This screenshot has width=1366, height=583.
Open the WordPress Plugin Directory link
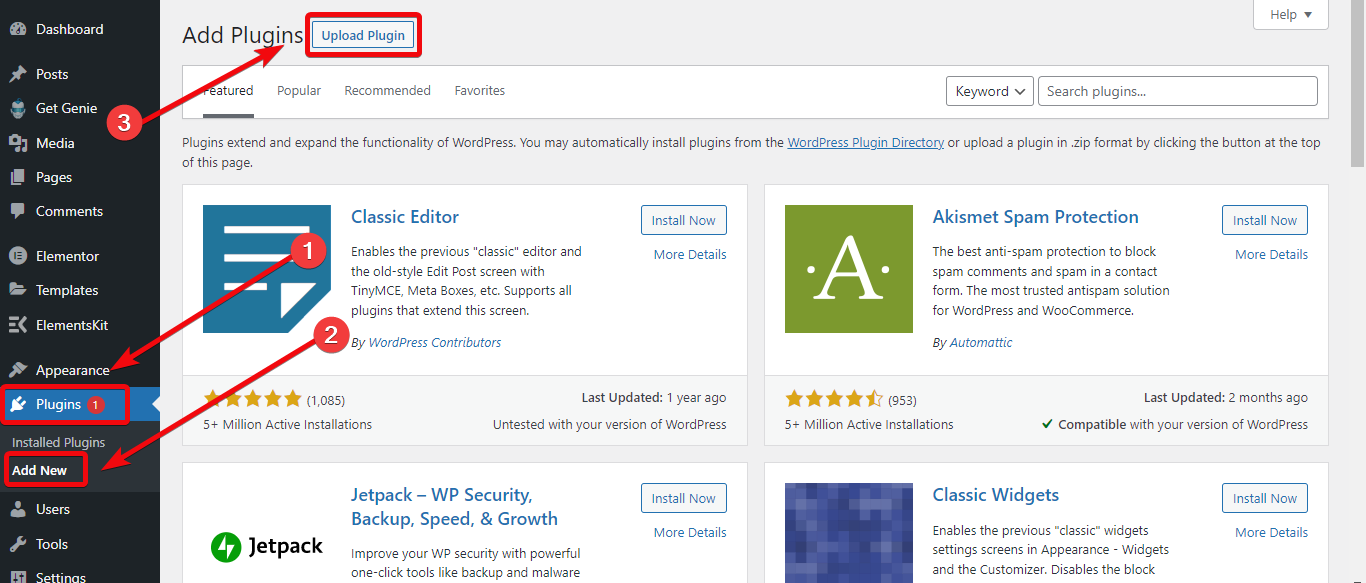coord(865,142)
